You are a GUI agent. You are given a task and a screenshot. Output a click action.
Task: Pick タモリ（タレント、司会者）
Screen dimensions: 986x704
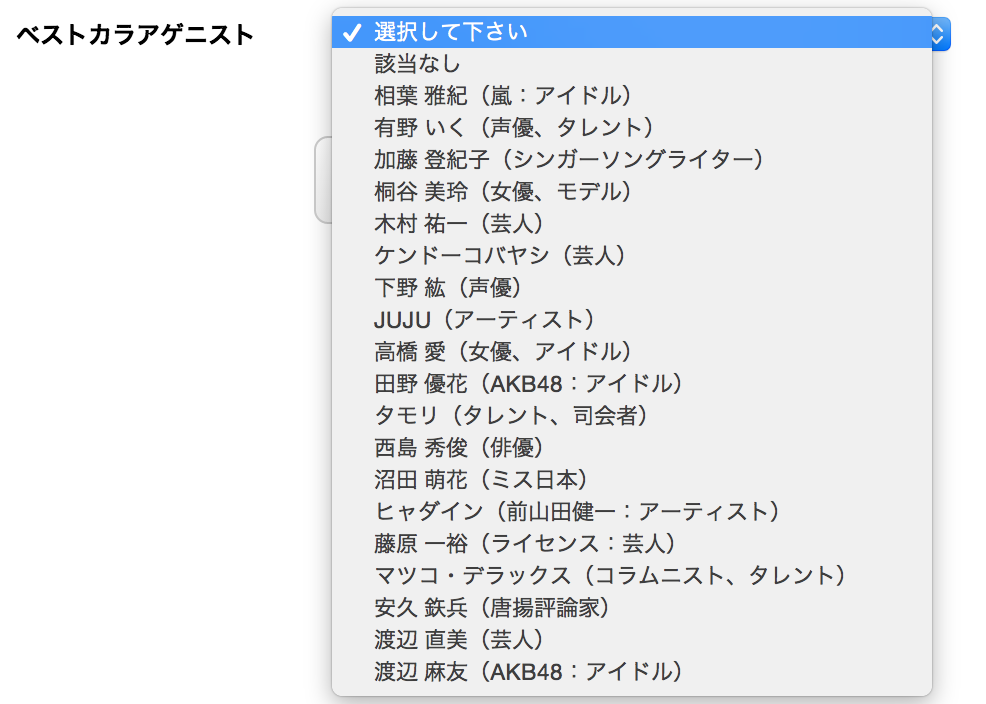pos(631,416)
